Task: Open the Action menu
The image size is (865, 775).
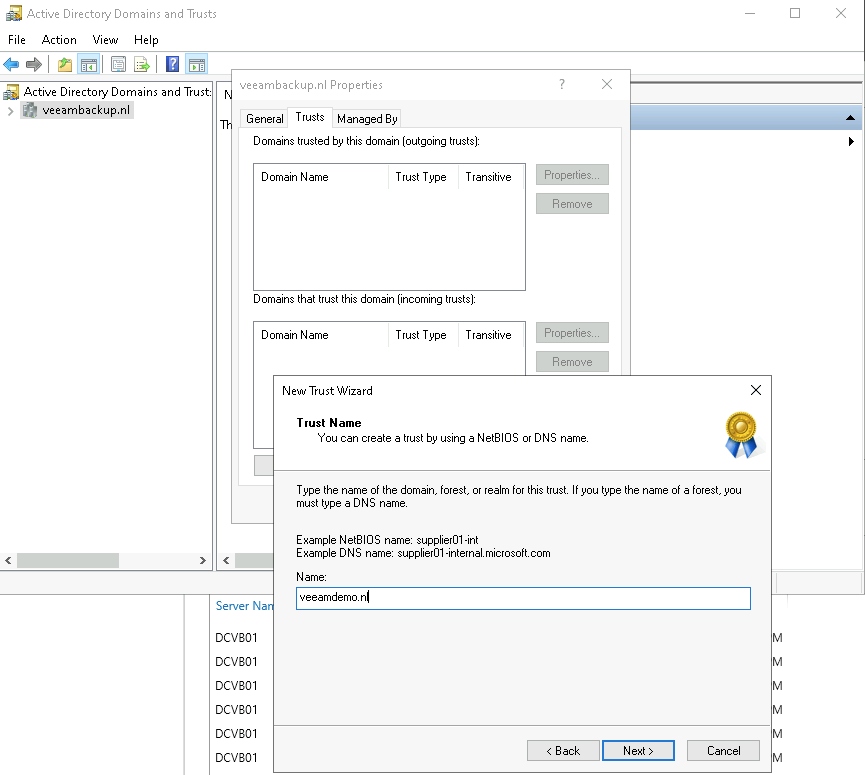Action: 59,40
